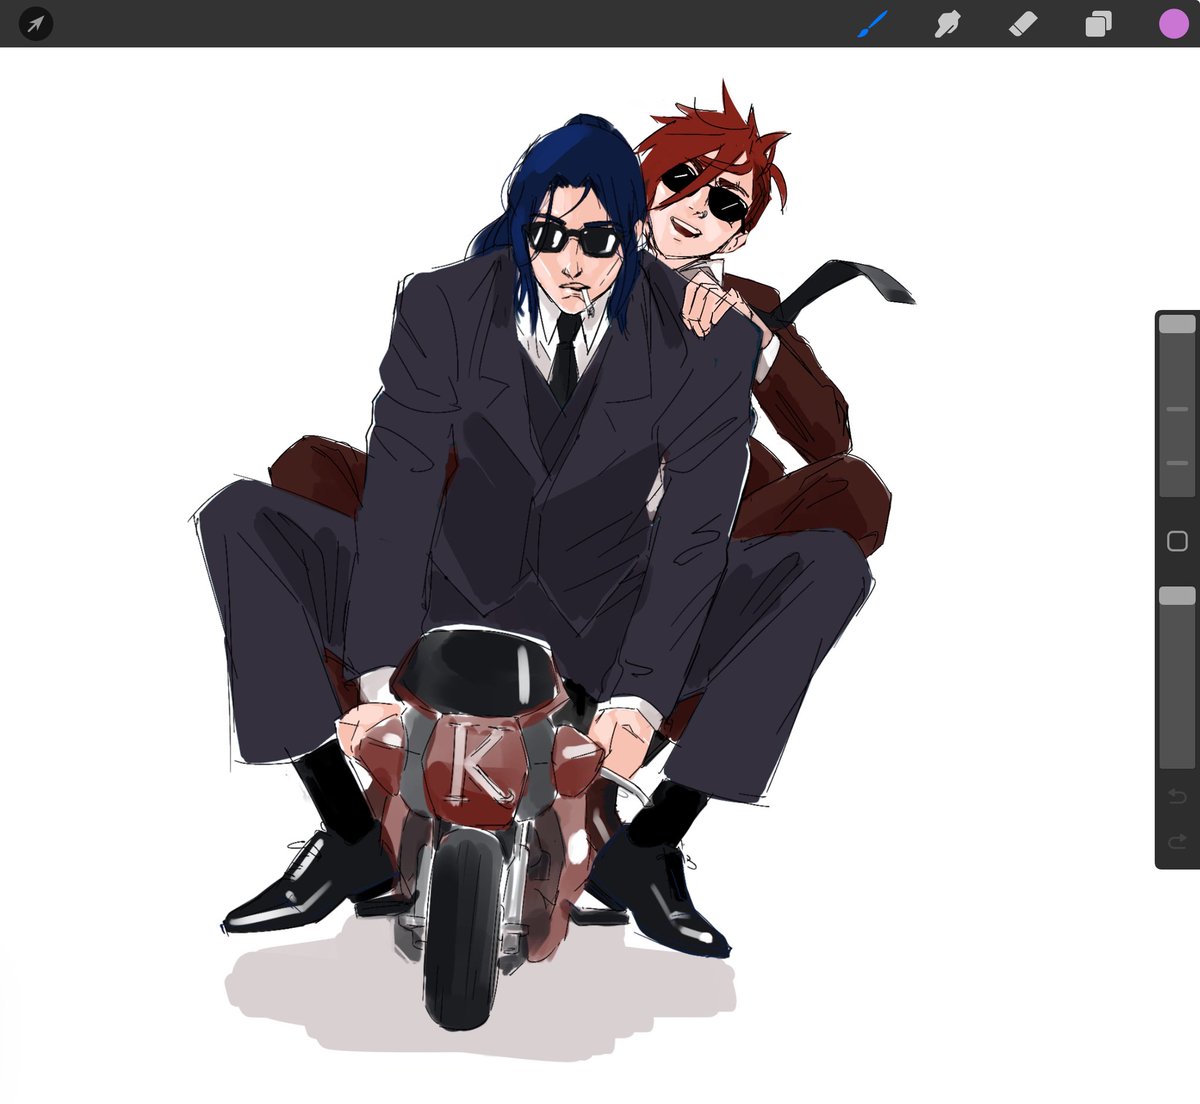1200x1104 pixels.
Task: Tap the square modify button in sidebar
Action: pos(1177,541)
